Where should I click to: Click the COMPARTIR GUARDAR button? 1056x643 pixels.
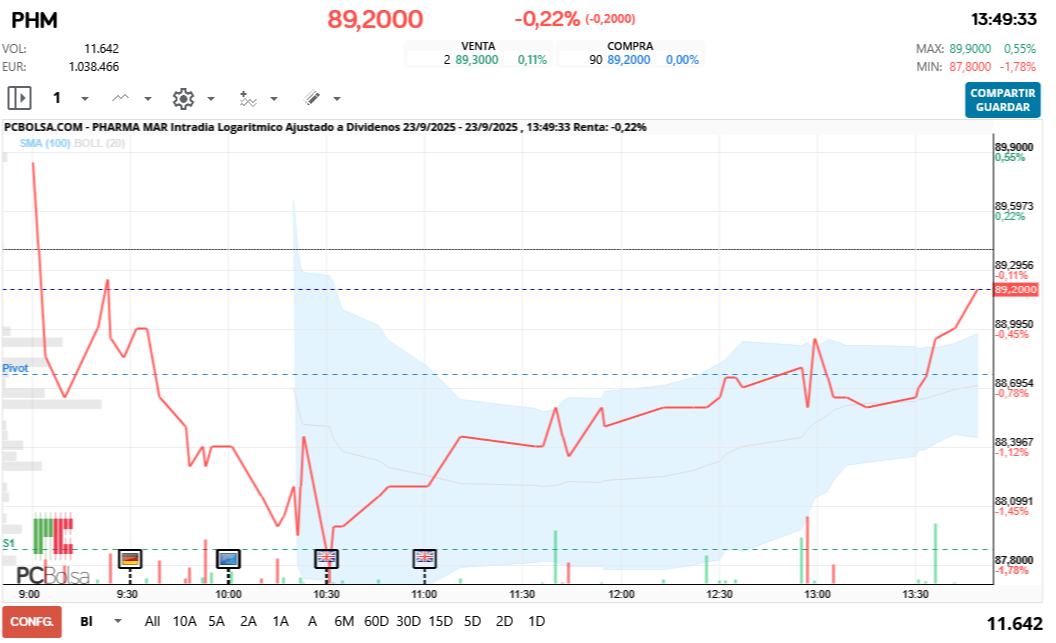click(1002, 100)
